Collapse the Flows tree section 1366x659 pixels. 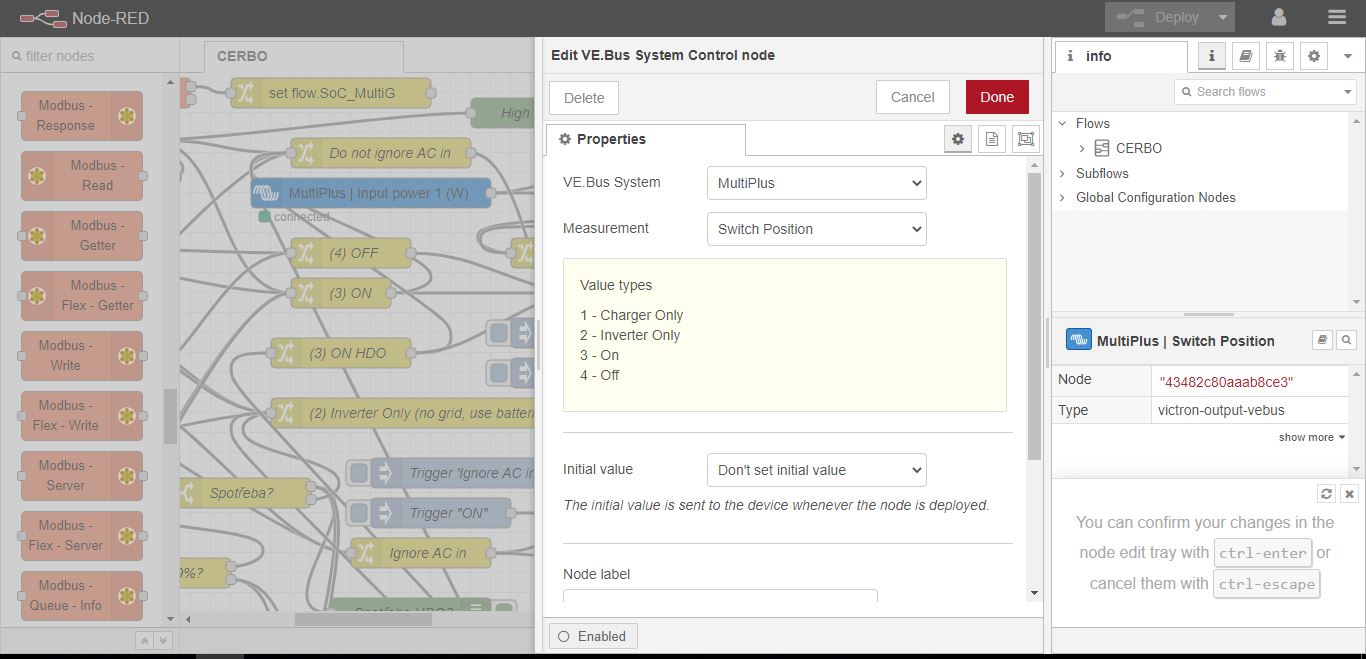pos(1063,123)
